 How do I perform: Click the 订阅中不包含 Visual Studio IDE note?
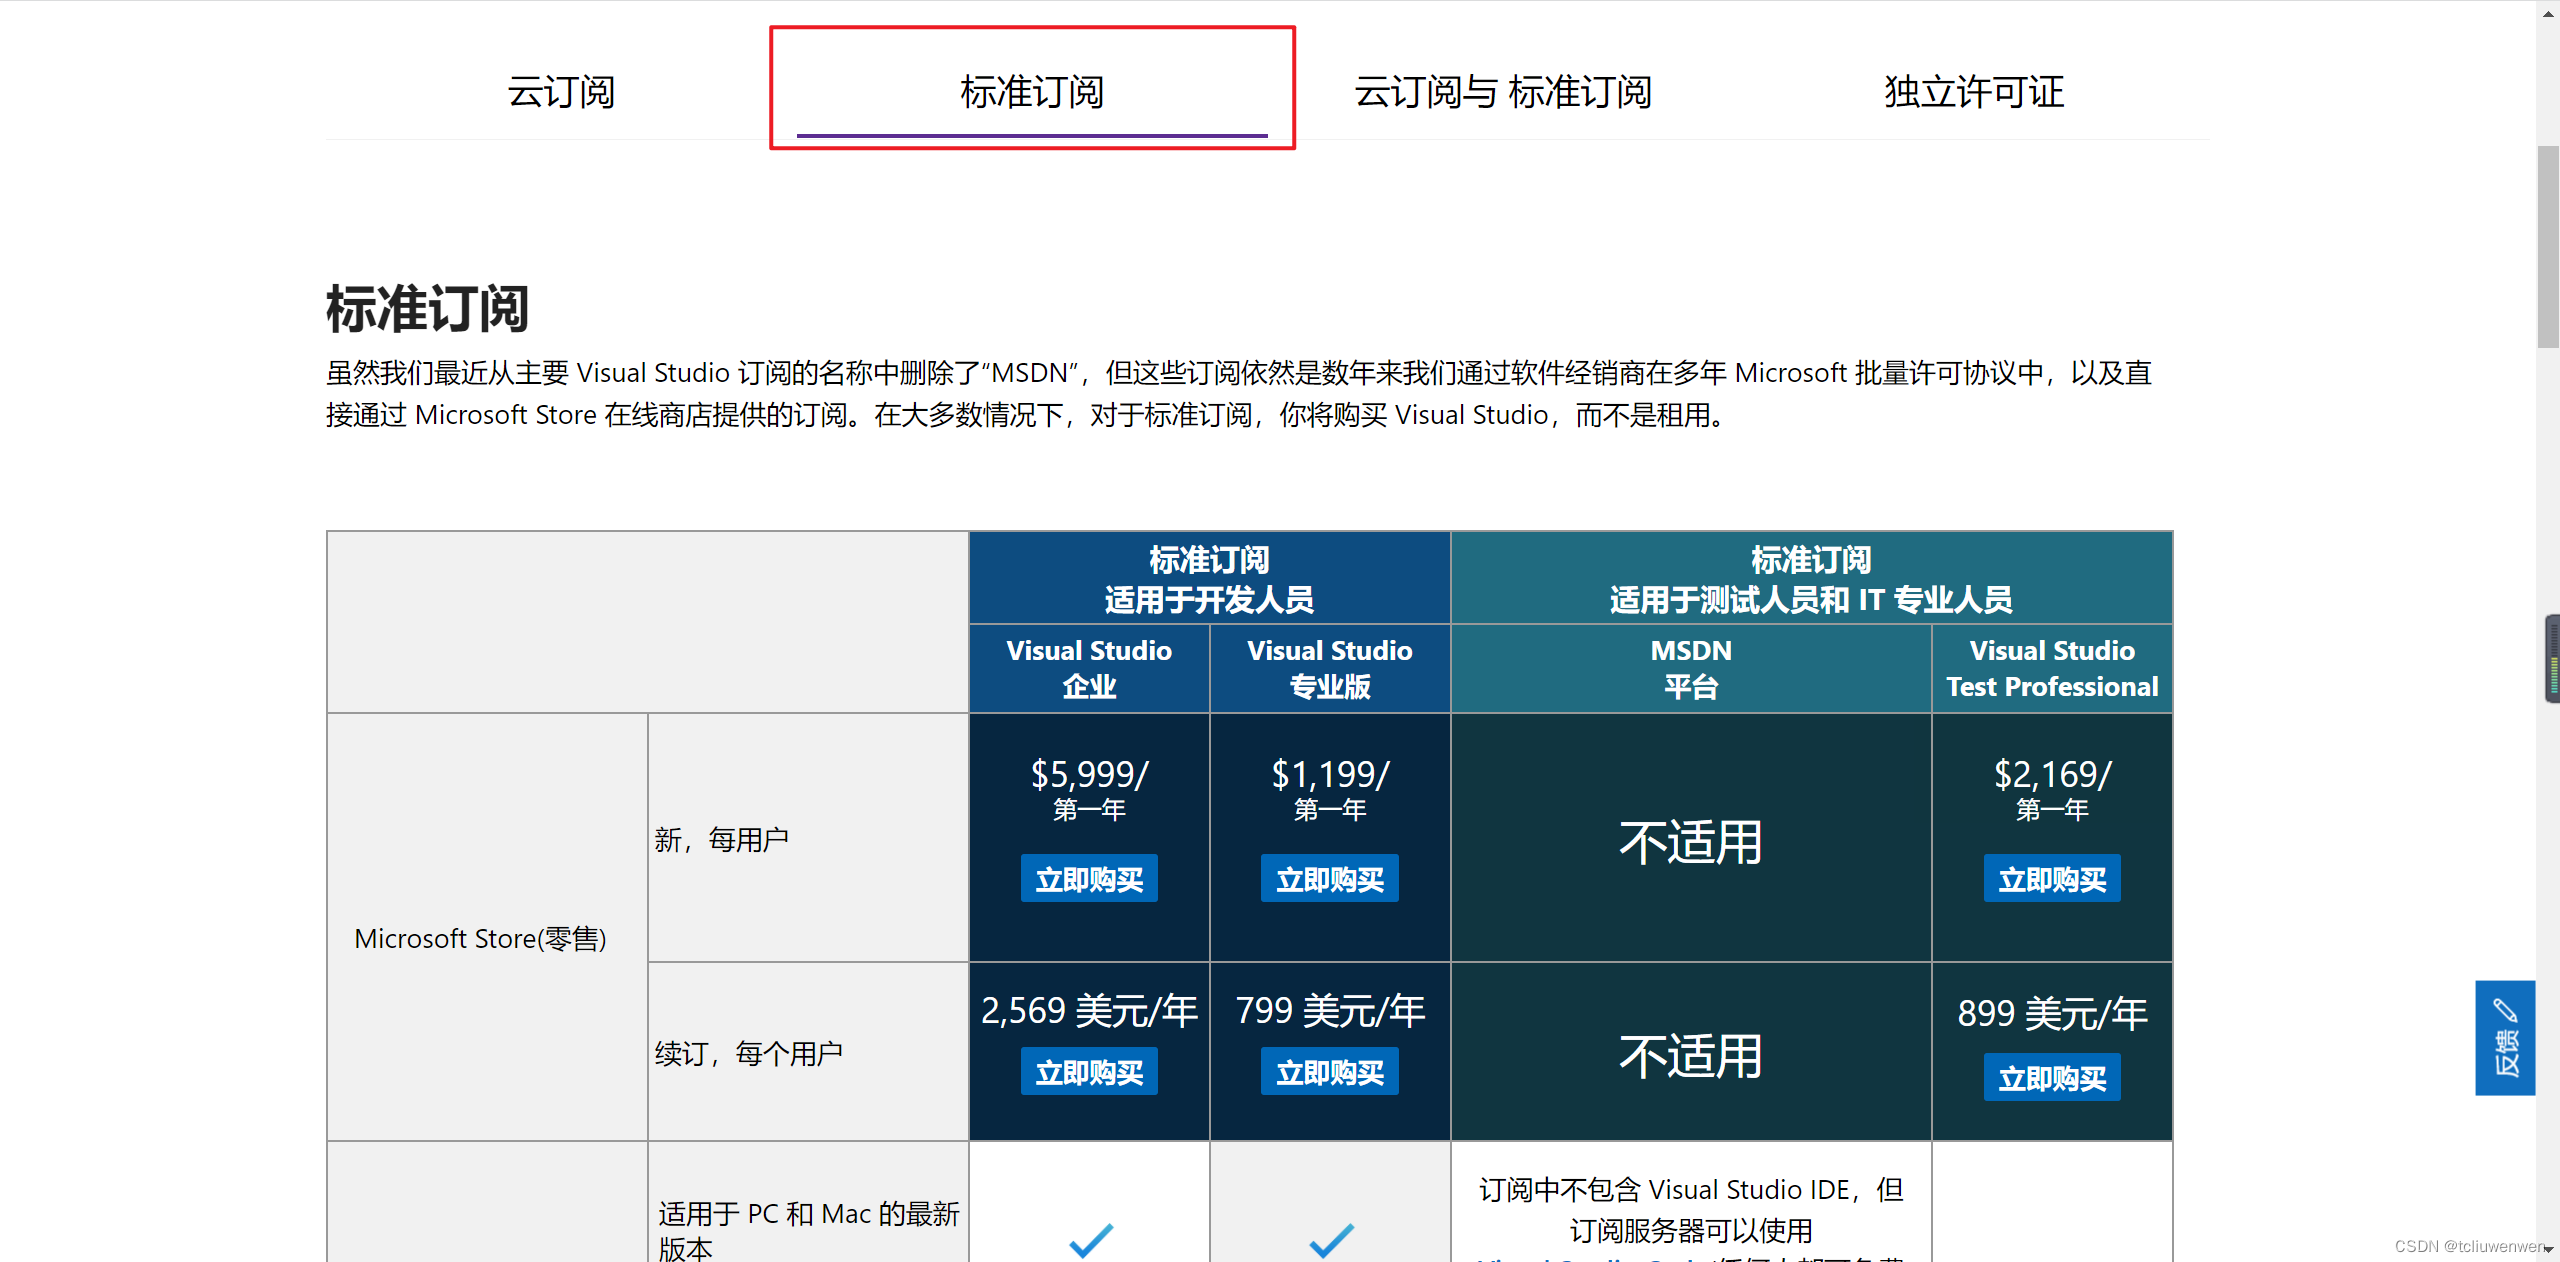point(1691,1210)
